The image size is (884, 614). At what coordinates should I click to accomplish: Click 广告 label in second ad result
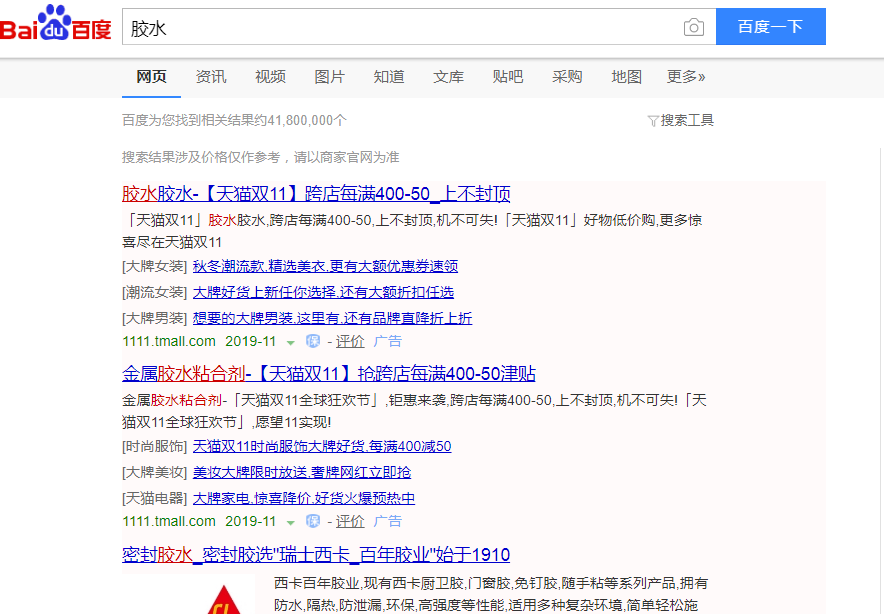388,521
